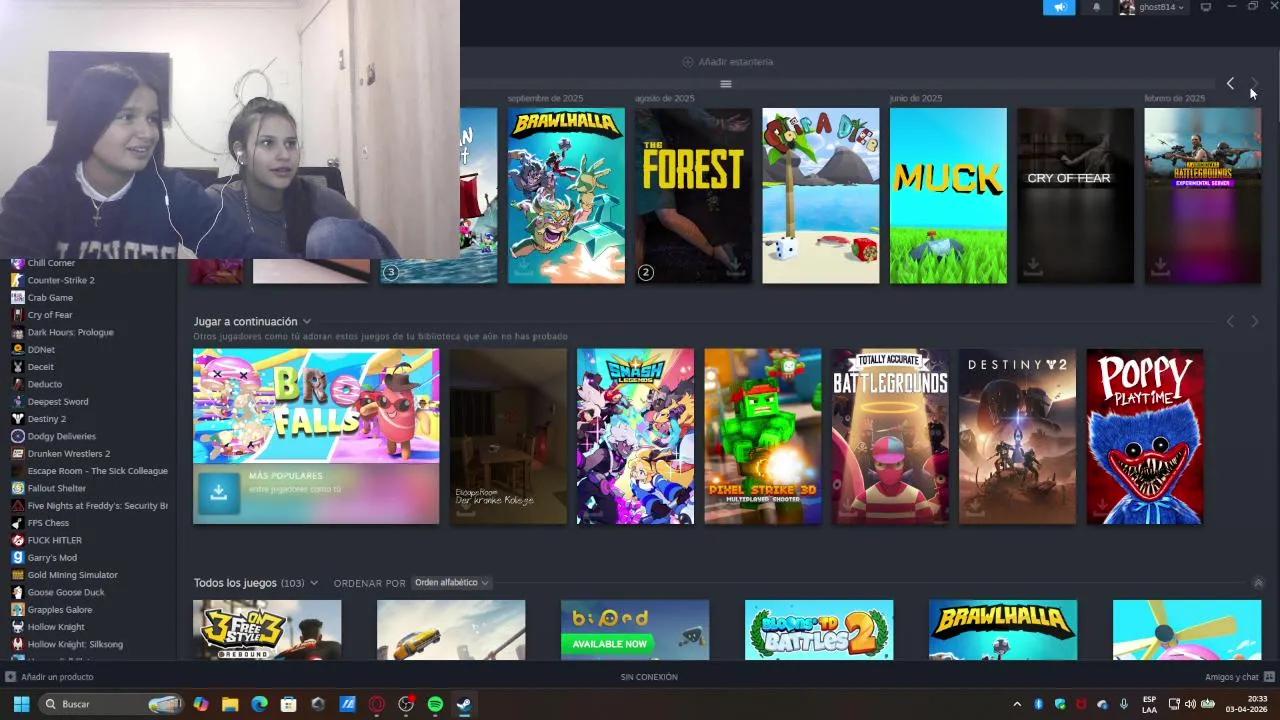The height and width of the screenshot is (720, 1280).
Task: Open Amigos y chat panel
Action: pos(1238,677)
